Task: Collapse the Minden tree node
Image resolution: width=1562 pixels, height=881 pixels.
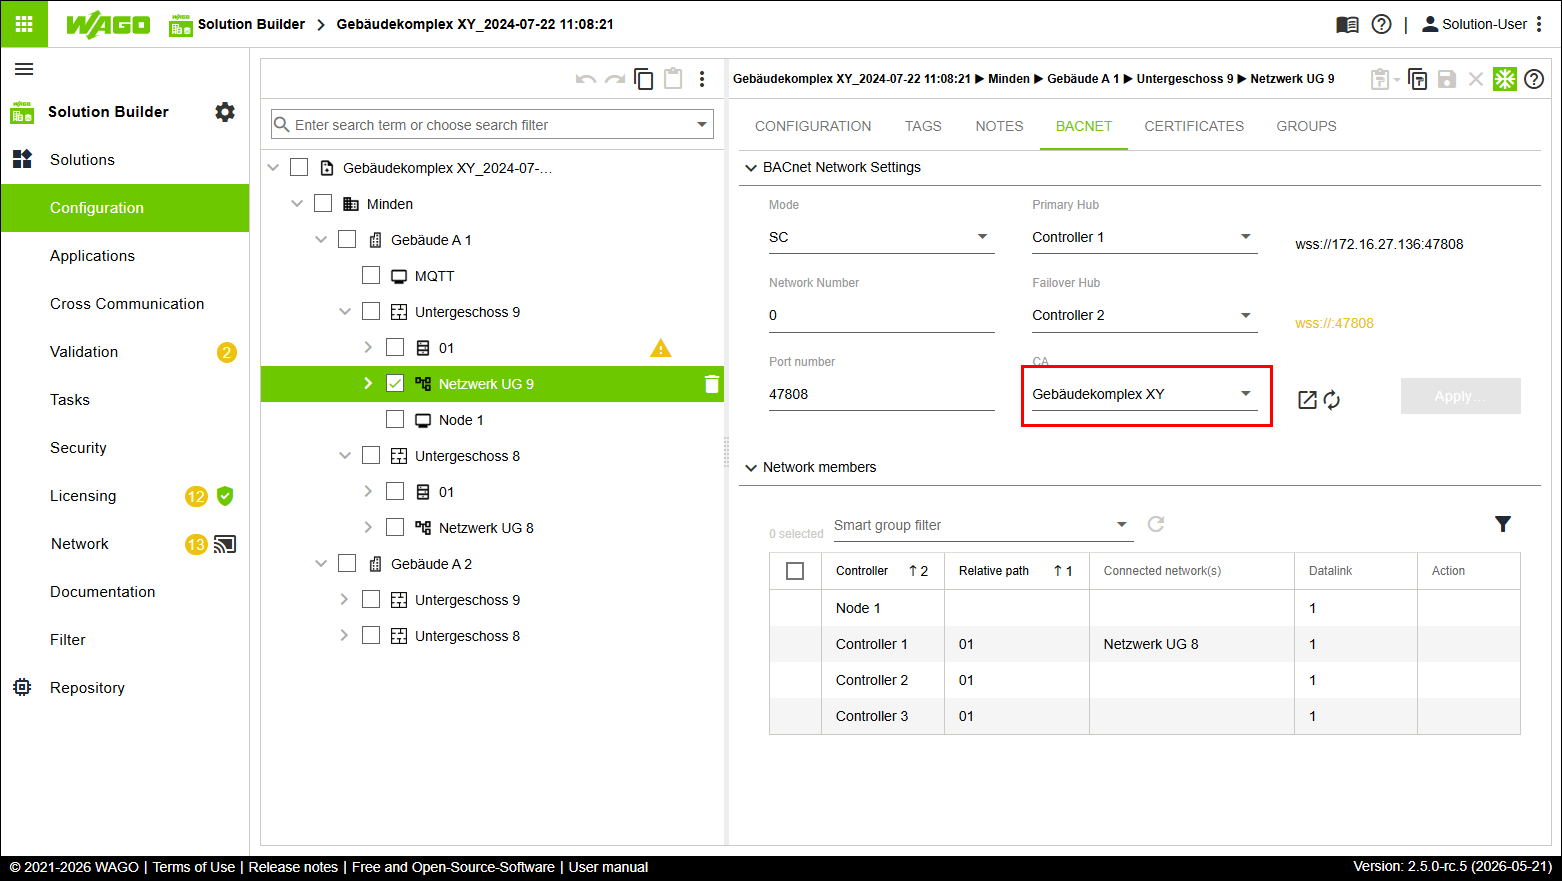Action: (297, 204)
